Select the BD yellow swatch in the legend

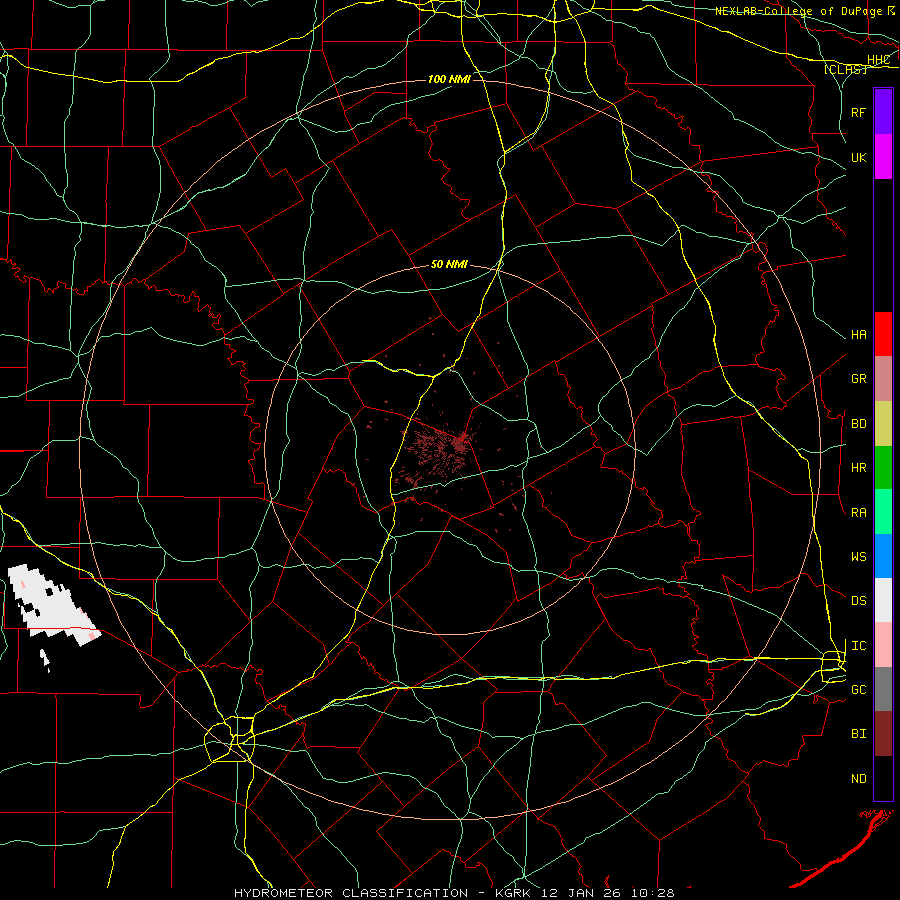coord(883,424)
